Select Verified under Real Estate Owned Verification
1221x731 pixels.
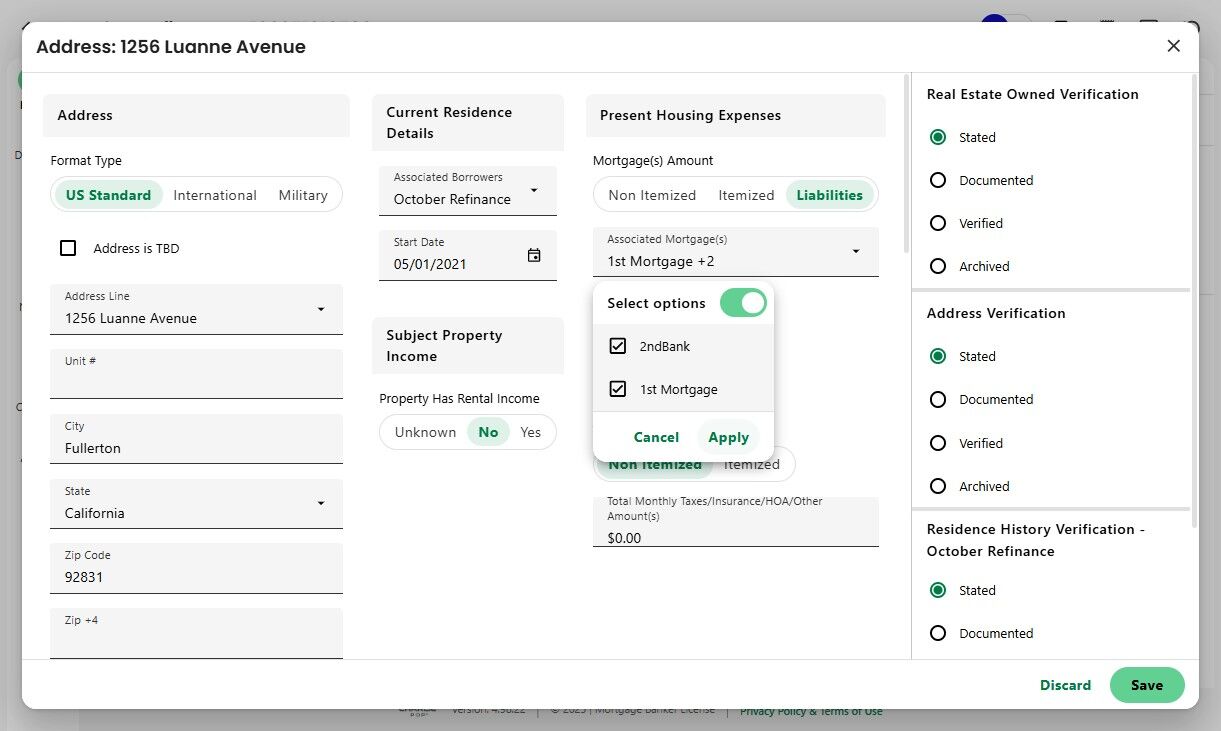click(x=938, y=223)
